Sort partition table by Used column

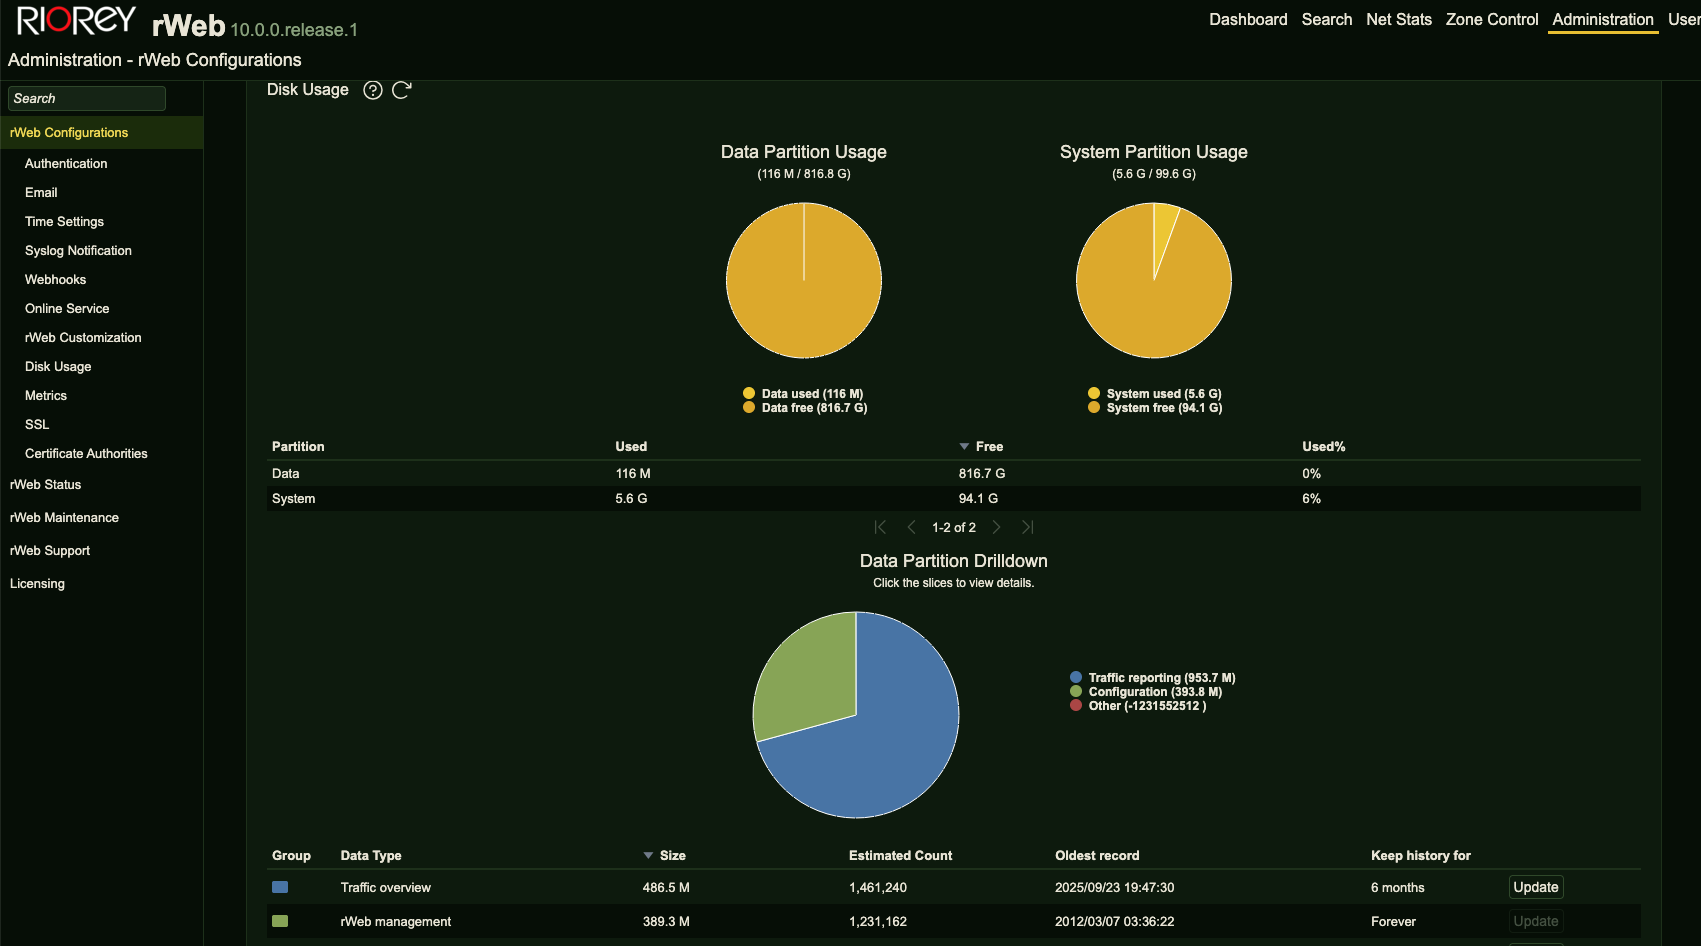(631, 446)
